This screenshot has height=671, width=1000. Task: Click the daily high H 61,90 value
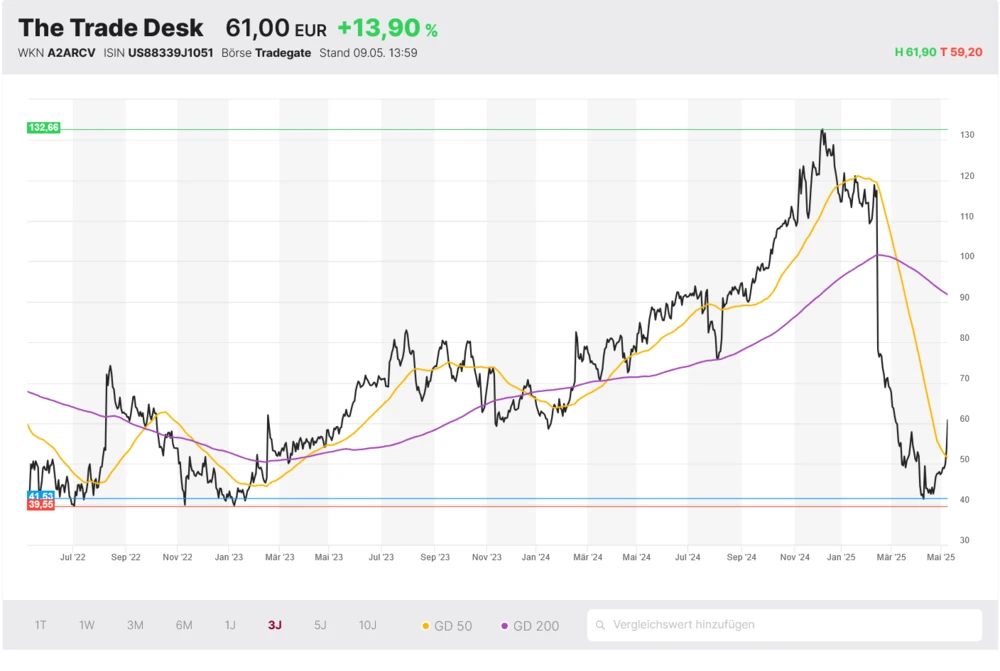click(915, 53)
